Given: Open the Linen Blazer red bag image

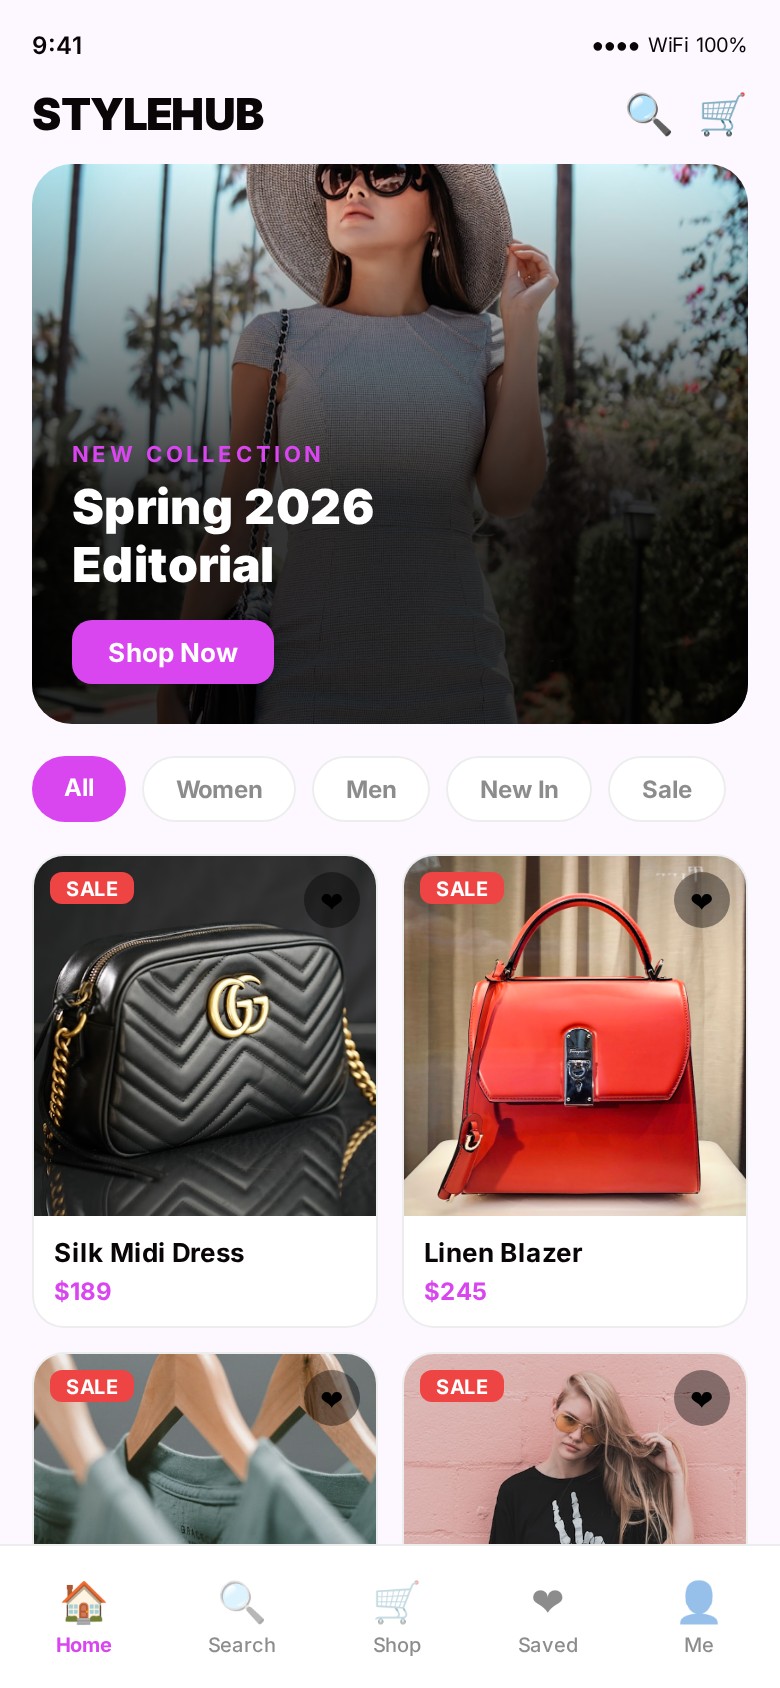Looking at the screenshot, I should 575,1036.
